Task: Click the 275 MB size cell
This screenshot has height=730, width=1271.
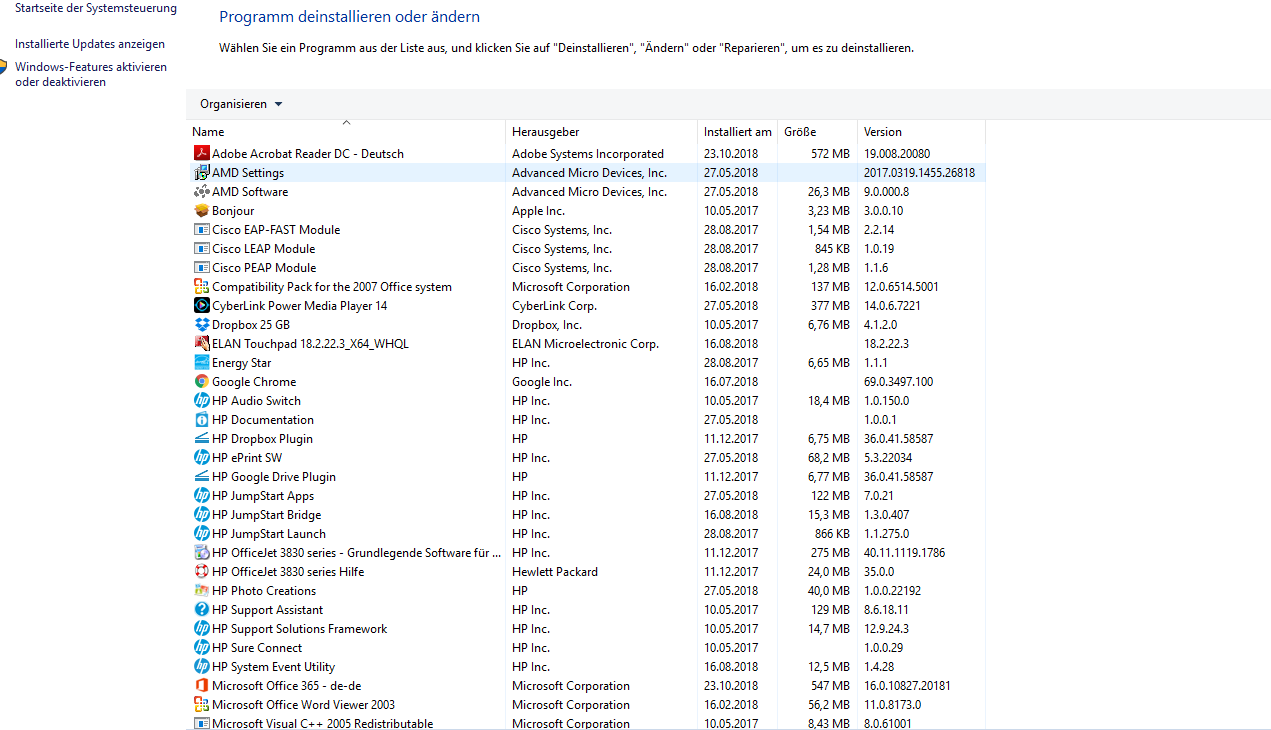Action: pos(830,553)
